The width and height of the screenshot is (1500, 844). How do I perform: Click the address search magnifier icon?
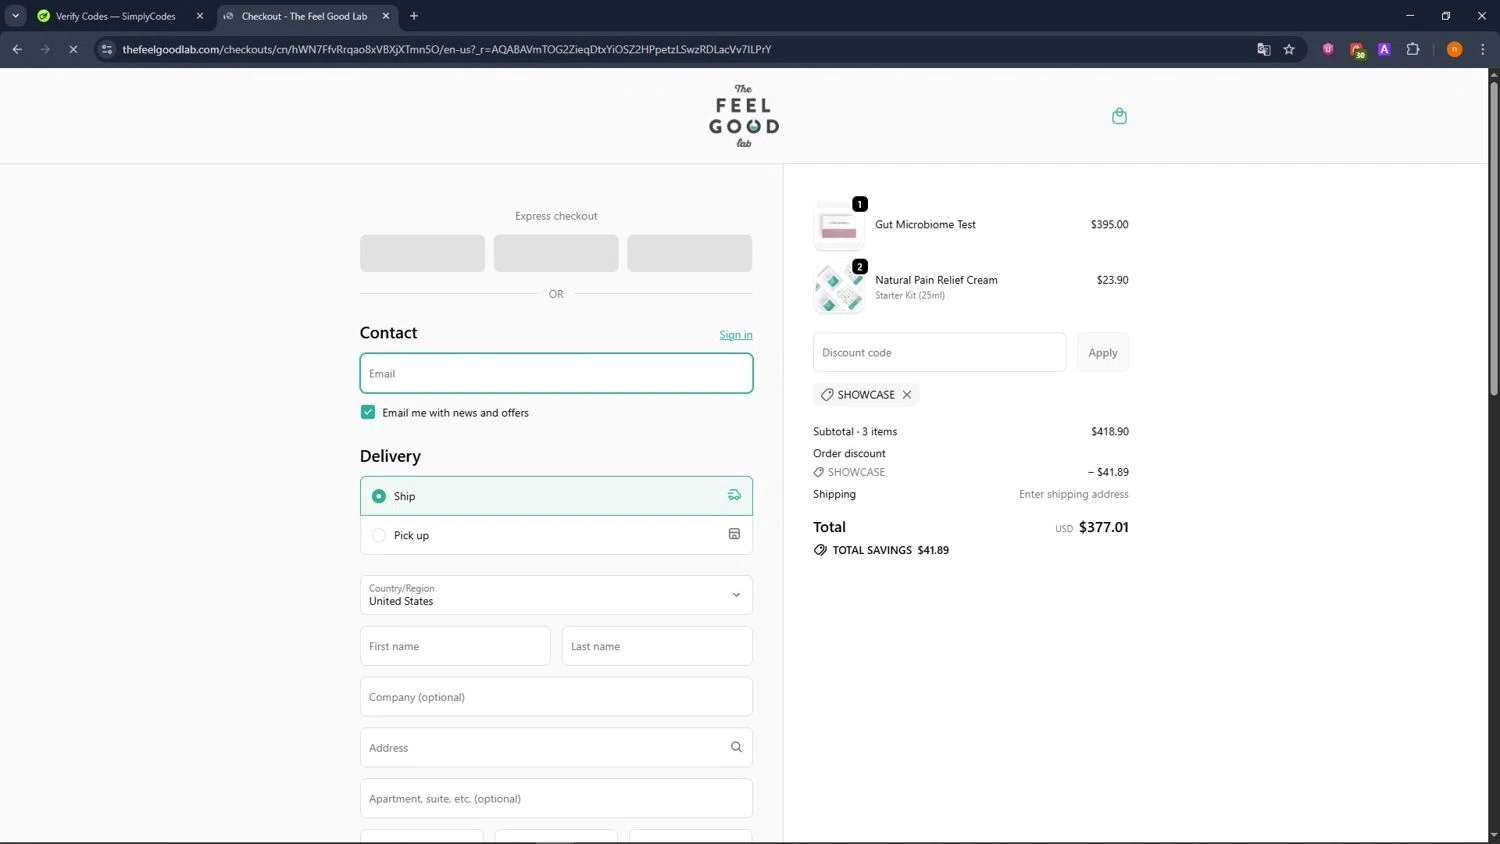pos(736,747)
